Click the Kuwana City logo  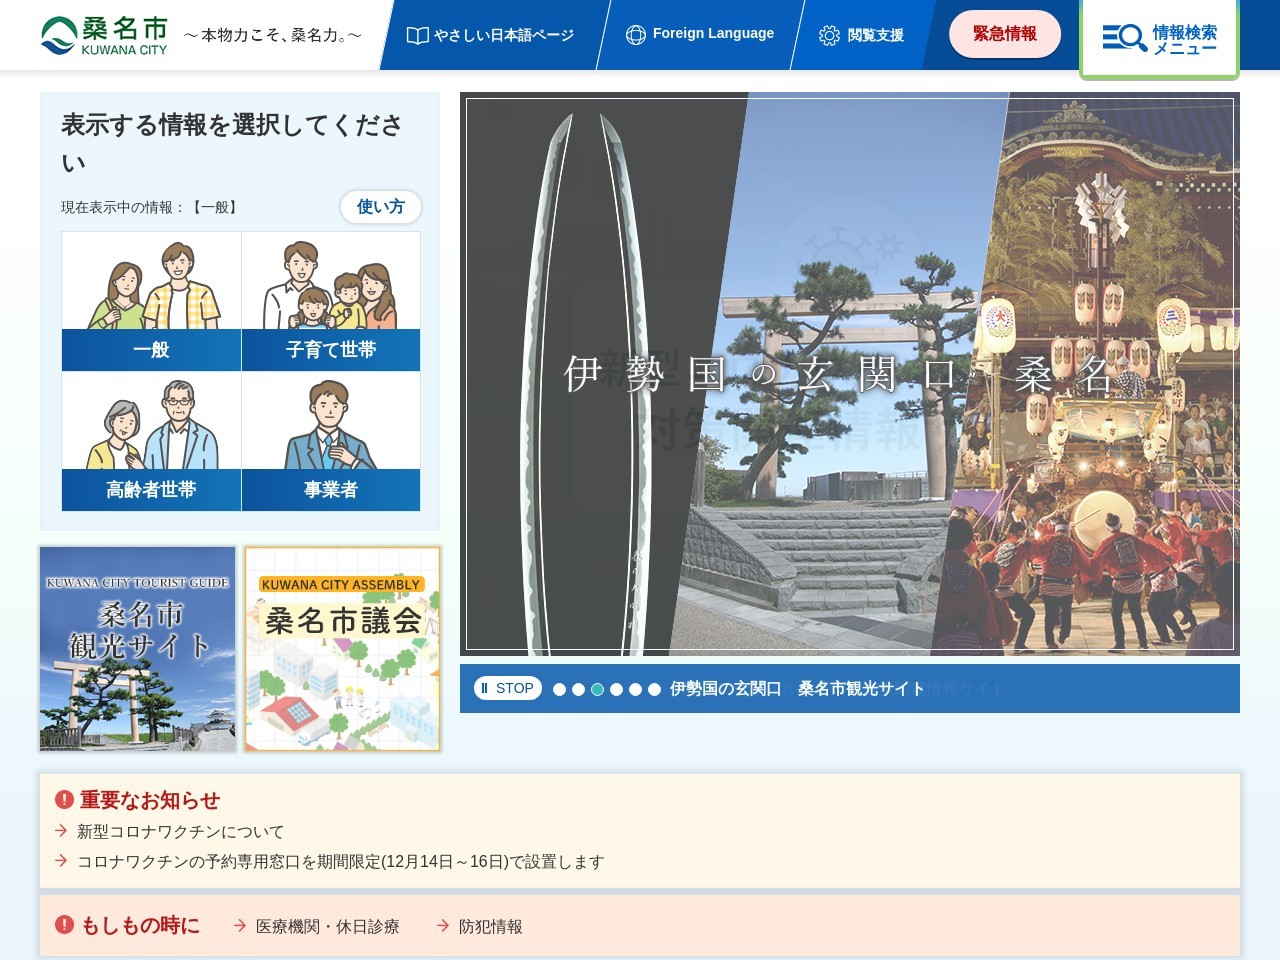coord(105,35)
